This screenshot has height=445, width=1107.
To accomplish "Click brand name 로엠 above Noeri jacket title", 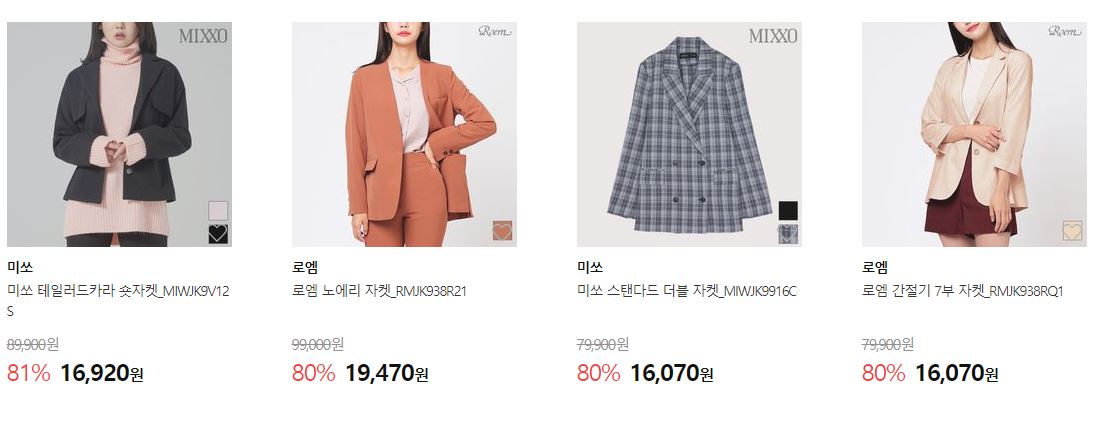I will tap(305, 267).
